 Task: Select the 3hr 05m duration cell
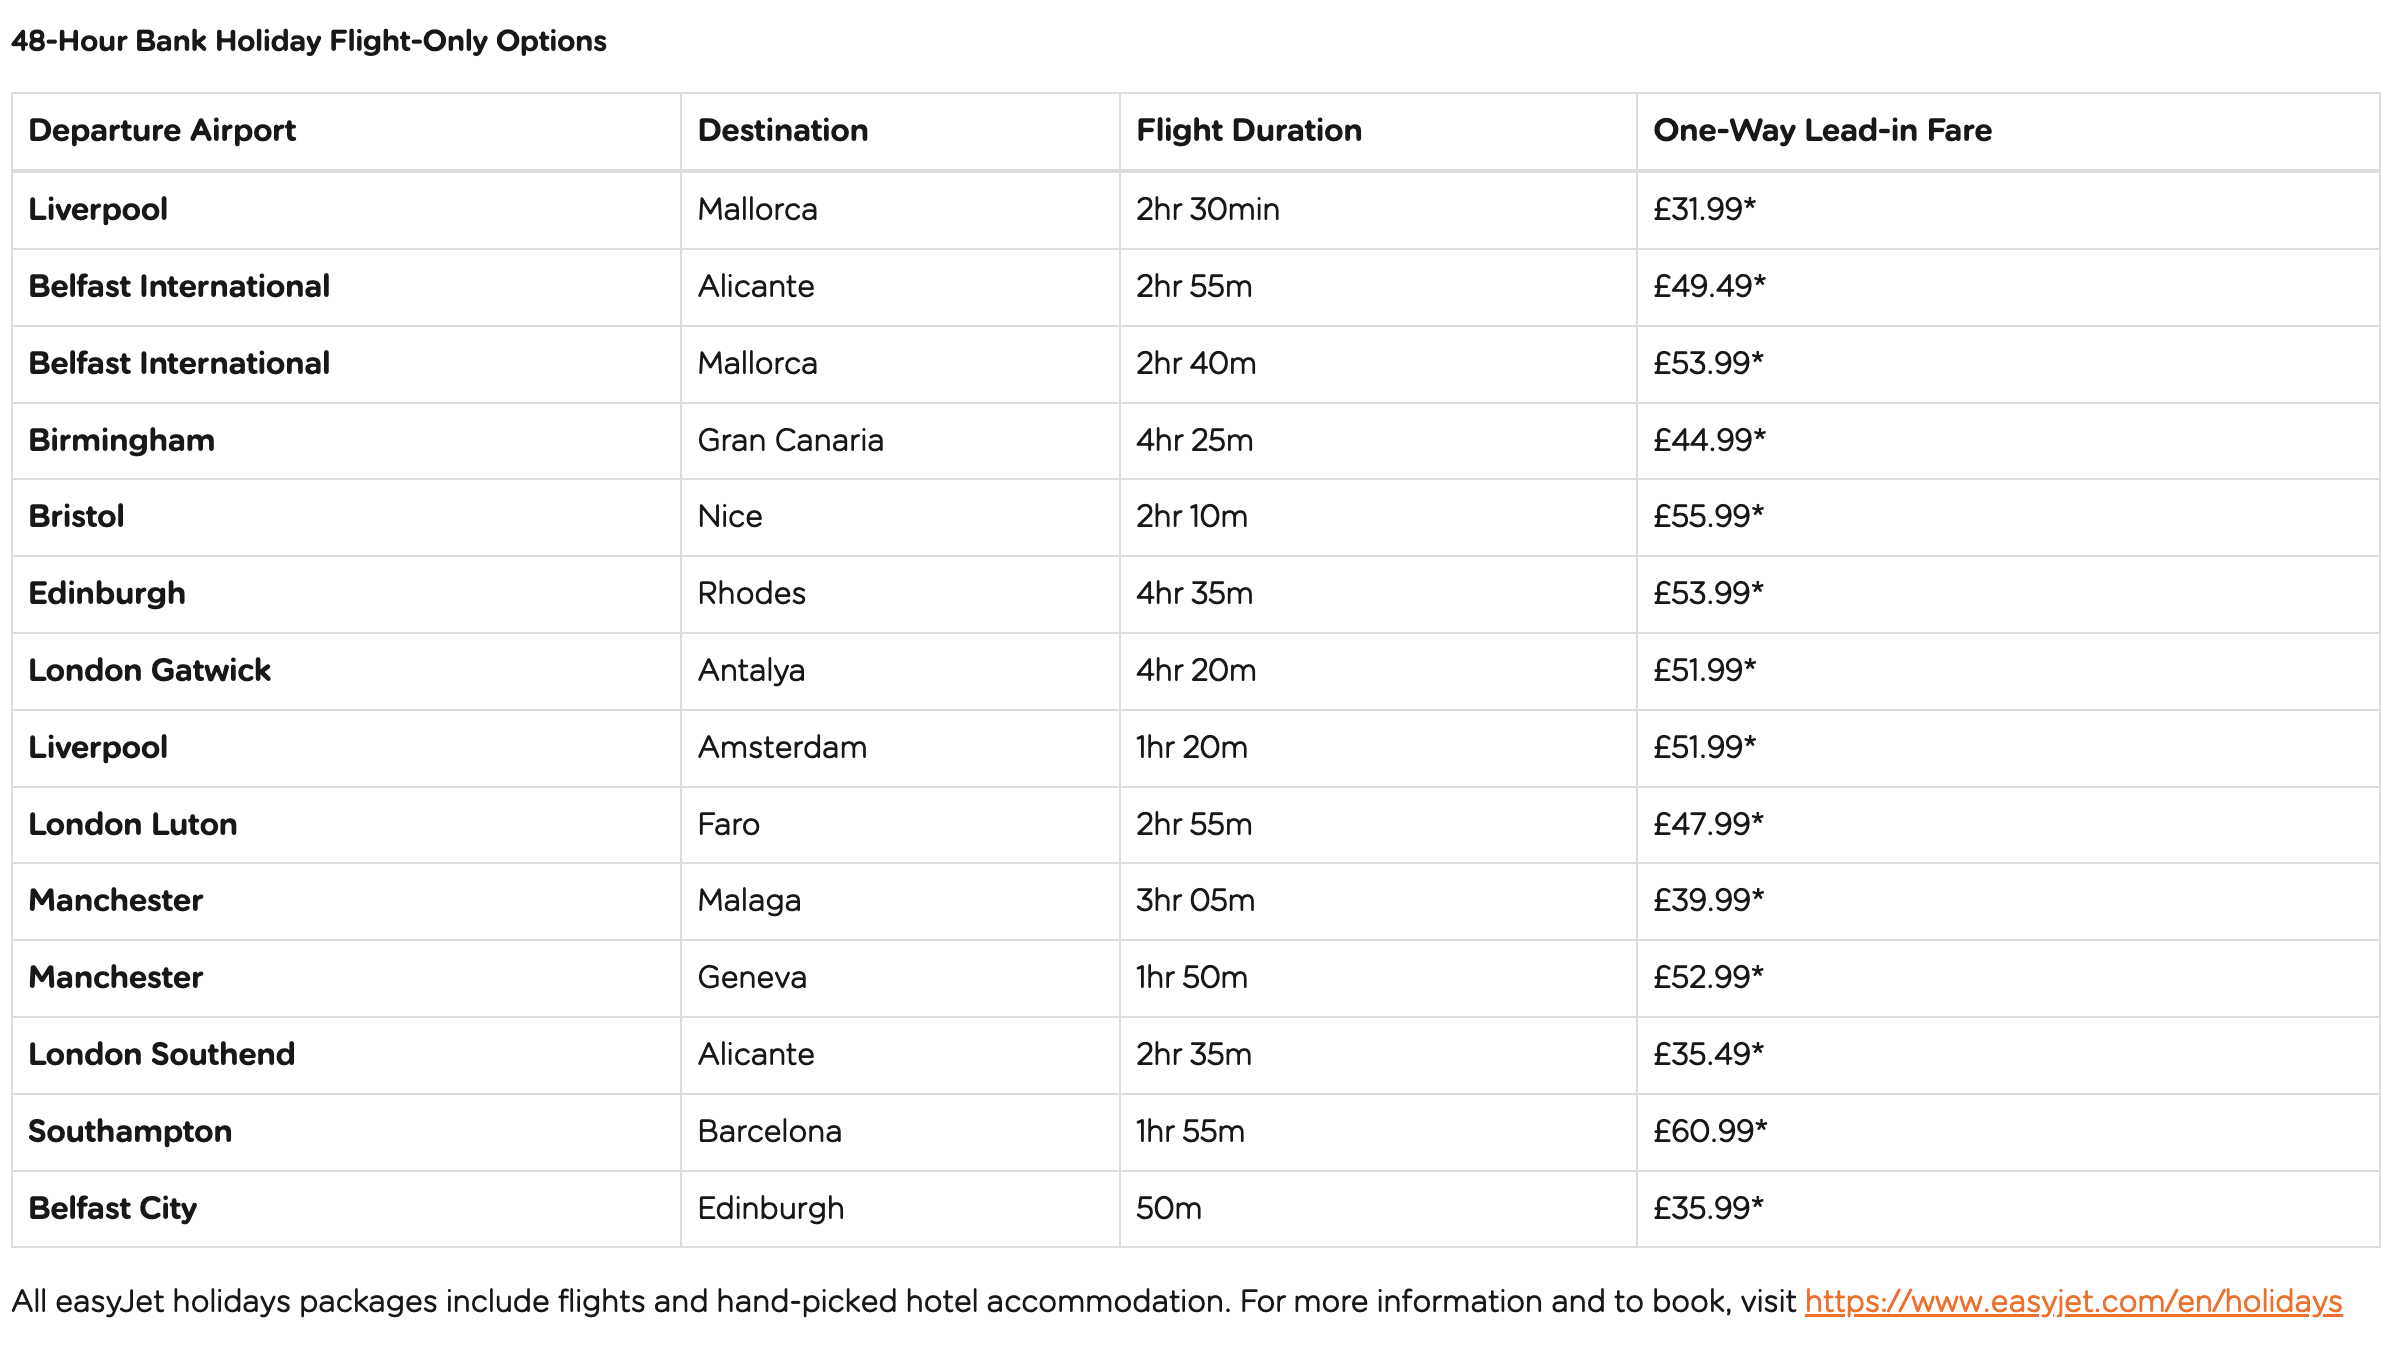[1378, 900]
